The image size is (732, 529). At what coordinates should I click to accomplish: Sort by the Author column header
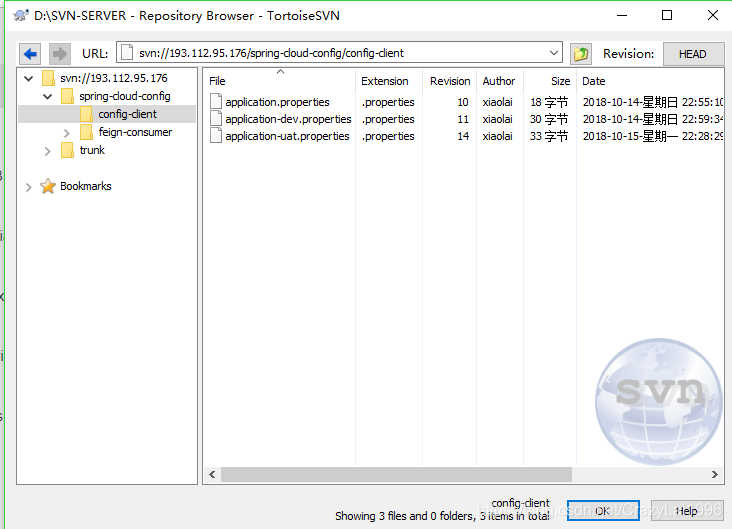point(500,81)
